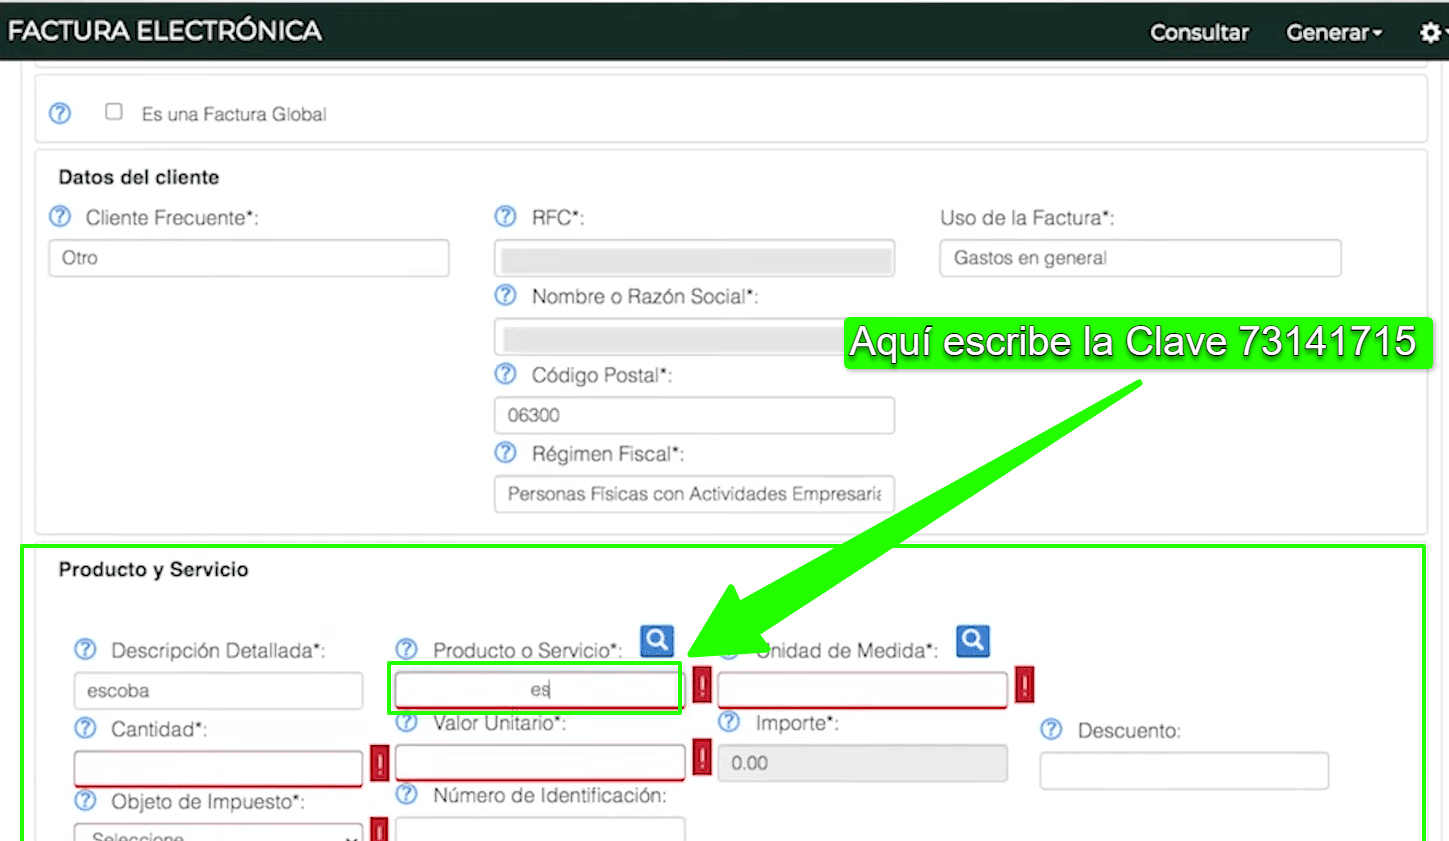This screenshot has width=1449, height=841.
Task: Click search icon next to Producto o Servicio
Action: 657,640
